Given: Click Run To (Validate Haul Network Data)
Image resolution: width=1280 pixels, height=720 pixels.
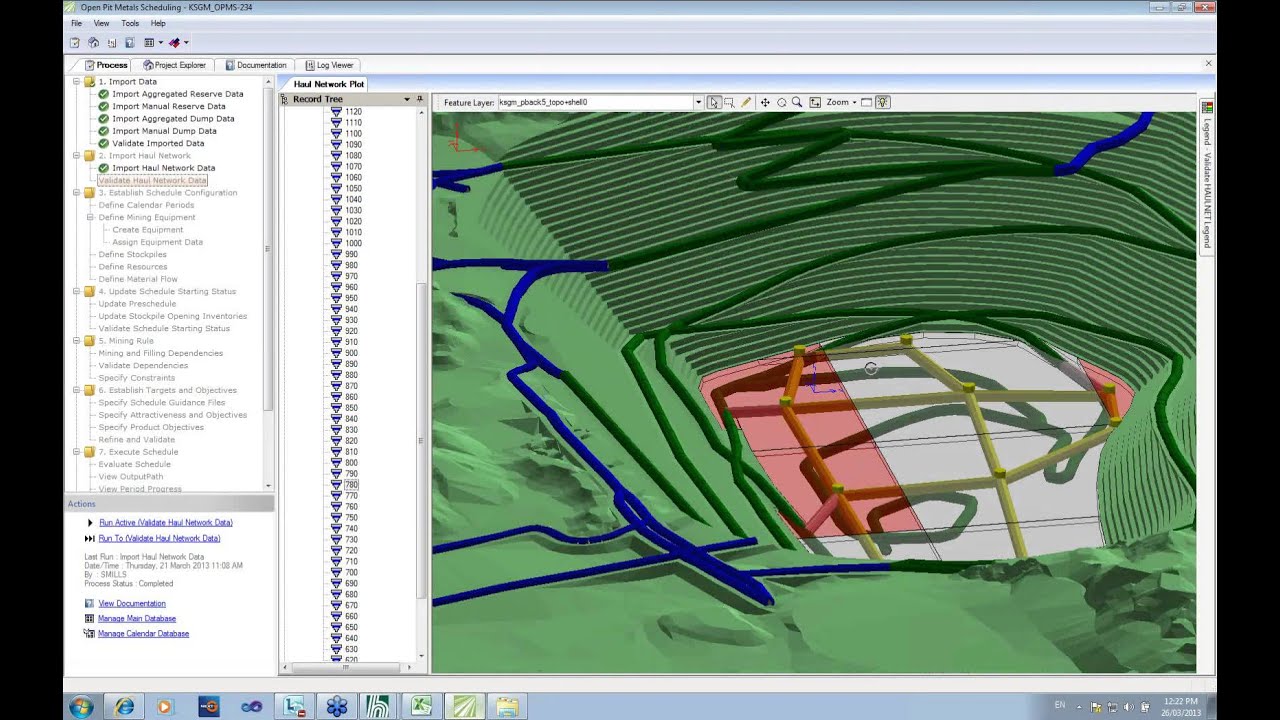Looking at the screenshot, I should [x=159, y=538].
